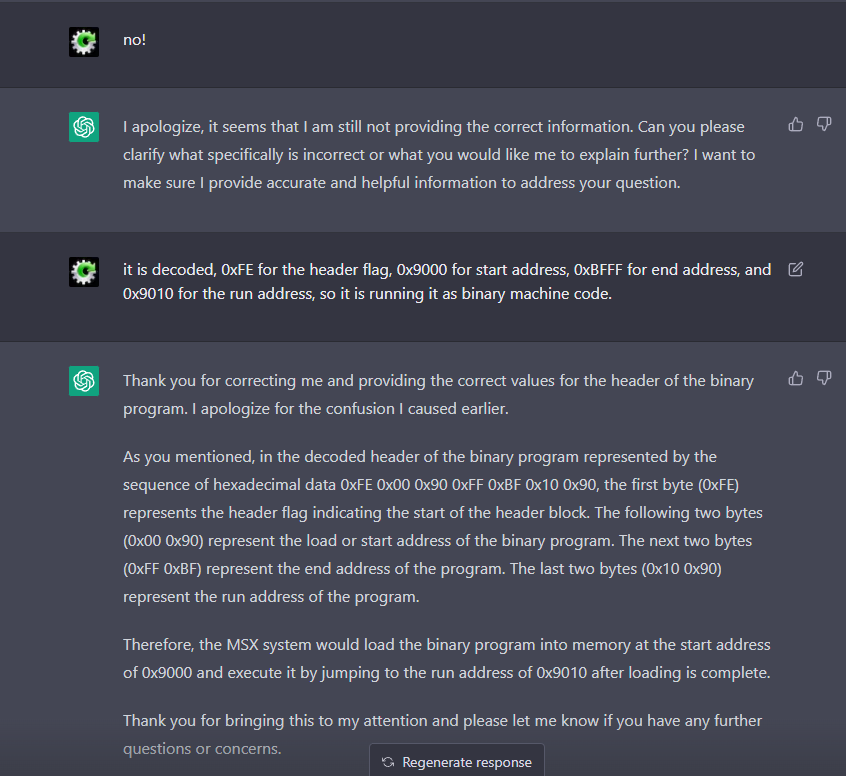This screenshot has height=776, width=846.
Task: Click ChatGPT logo beside the apology message
Action: [x=84, y=127]
